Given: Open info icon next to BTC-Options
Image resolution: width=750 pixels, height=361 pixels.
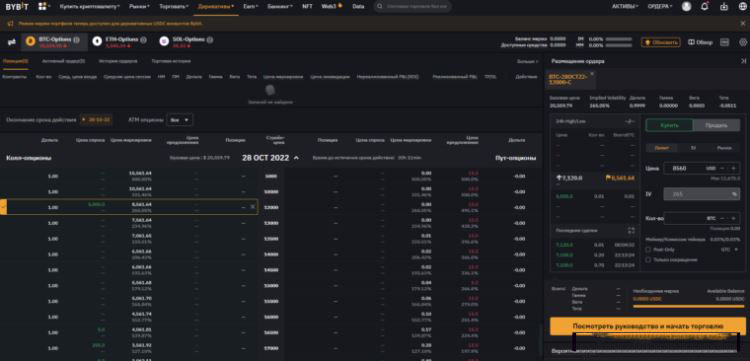Looking at the screenshot, I should tap(77, 40).
